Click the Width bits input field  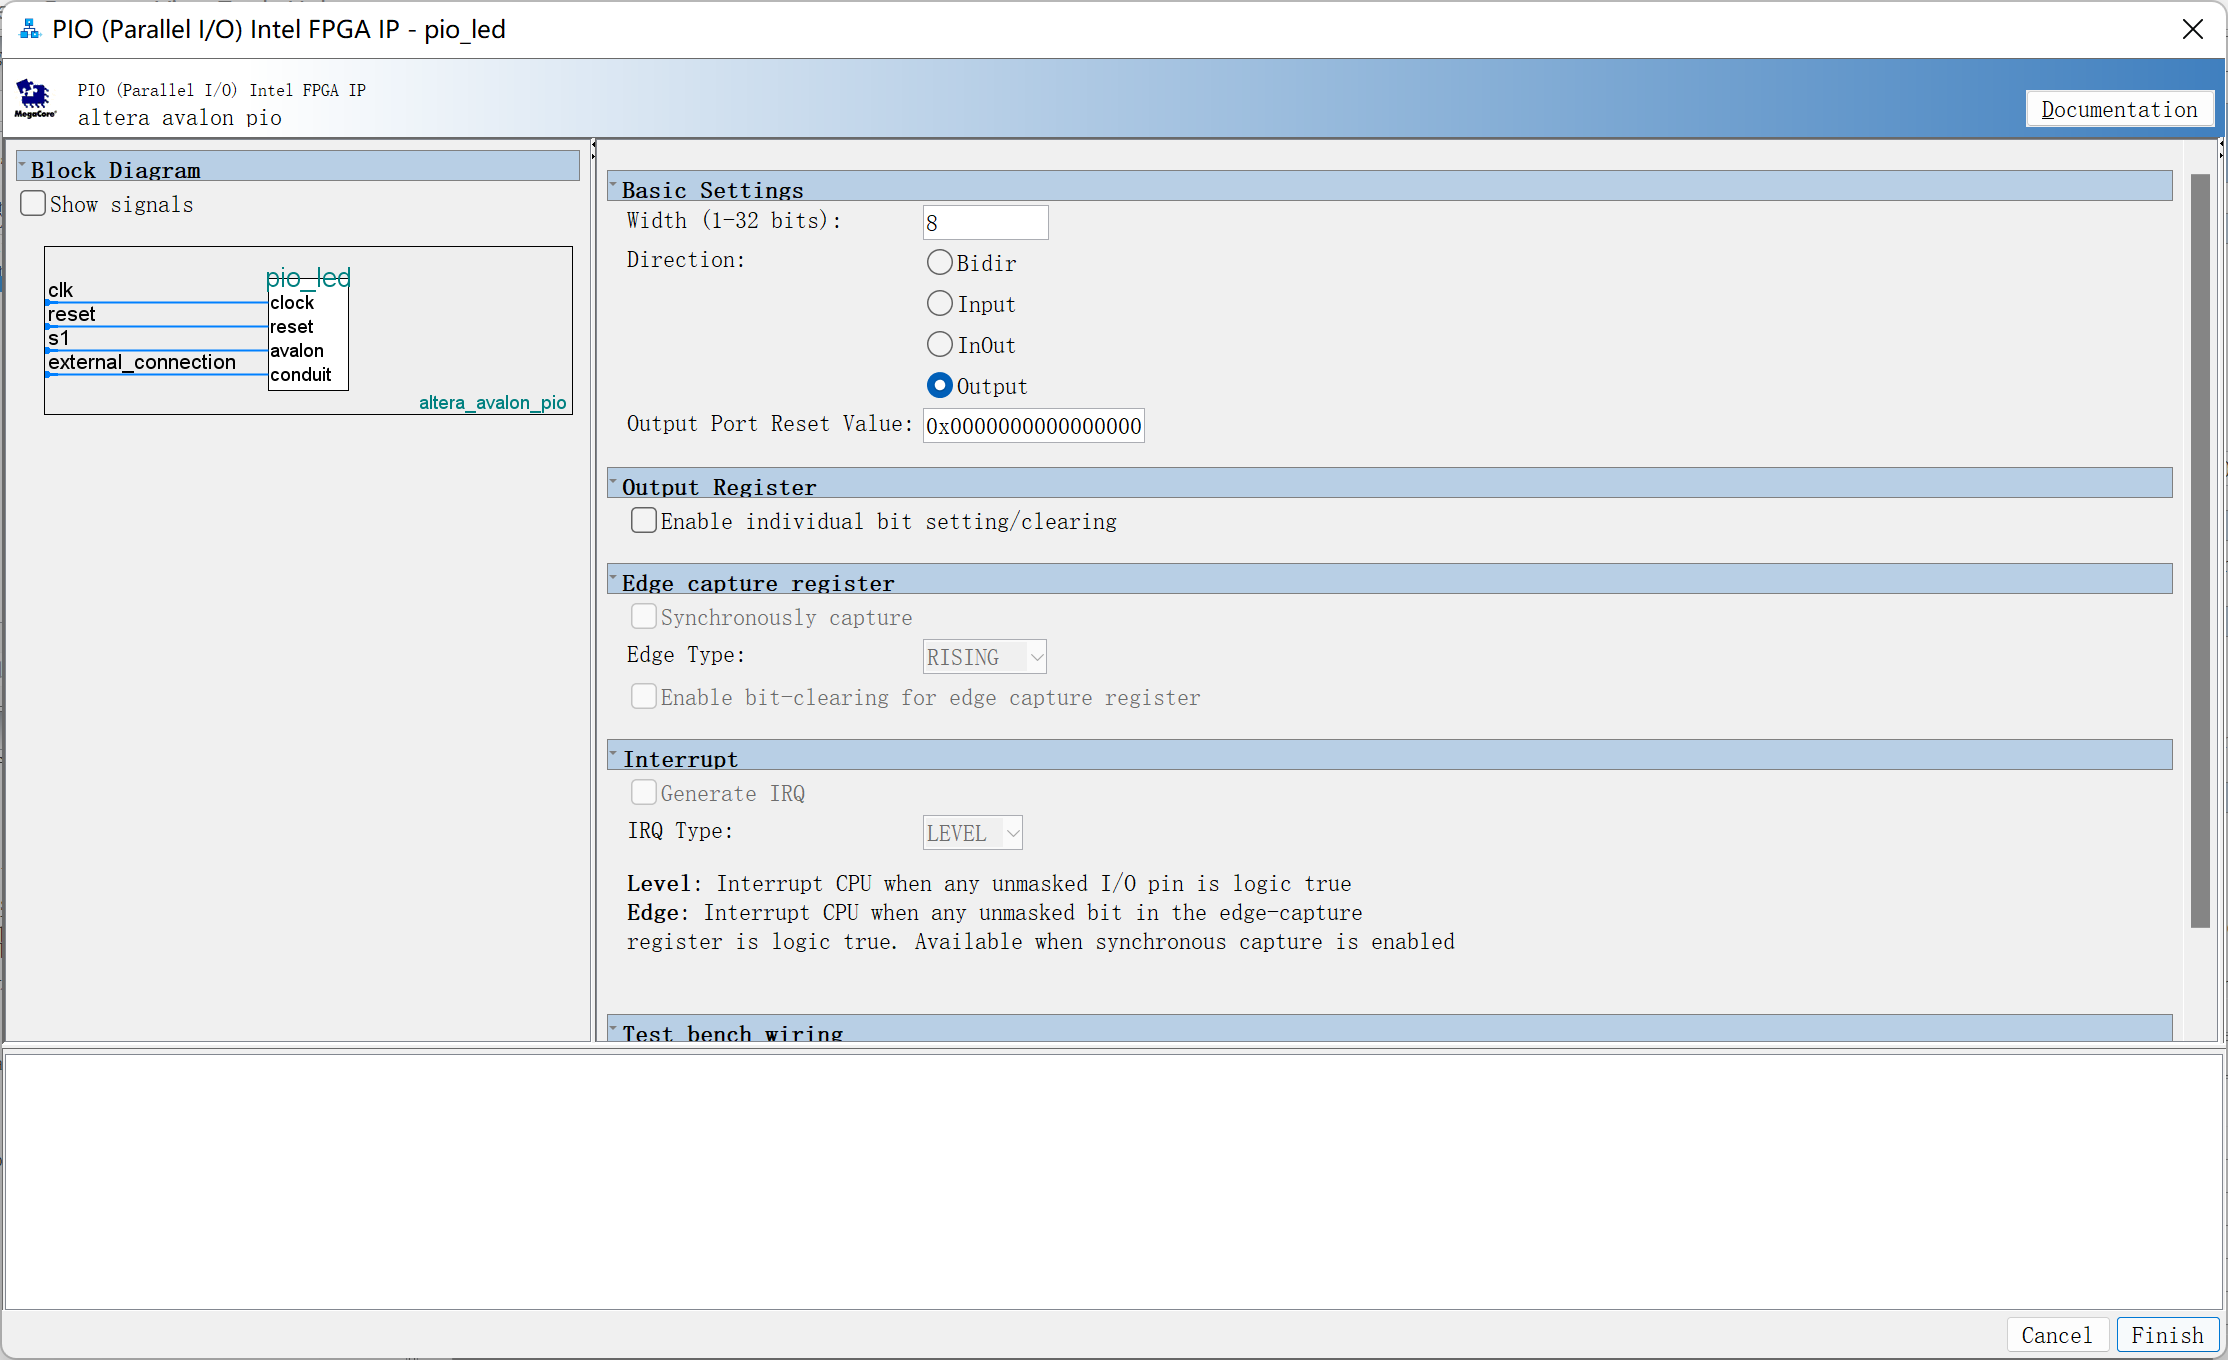point(985,223)
